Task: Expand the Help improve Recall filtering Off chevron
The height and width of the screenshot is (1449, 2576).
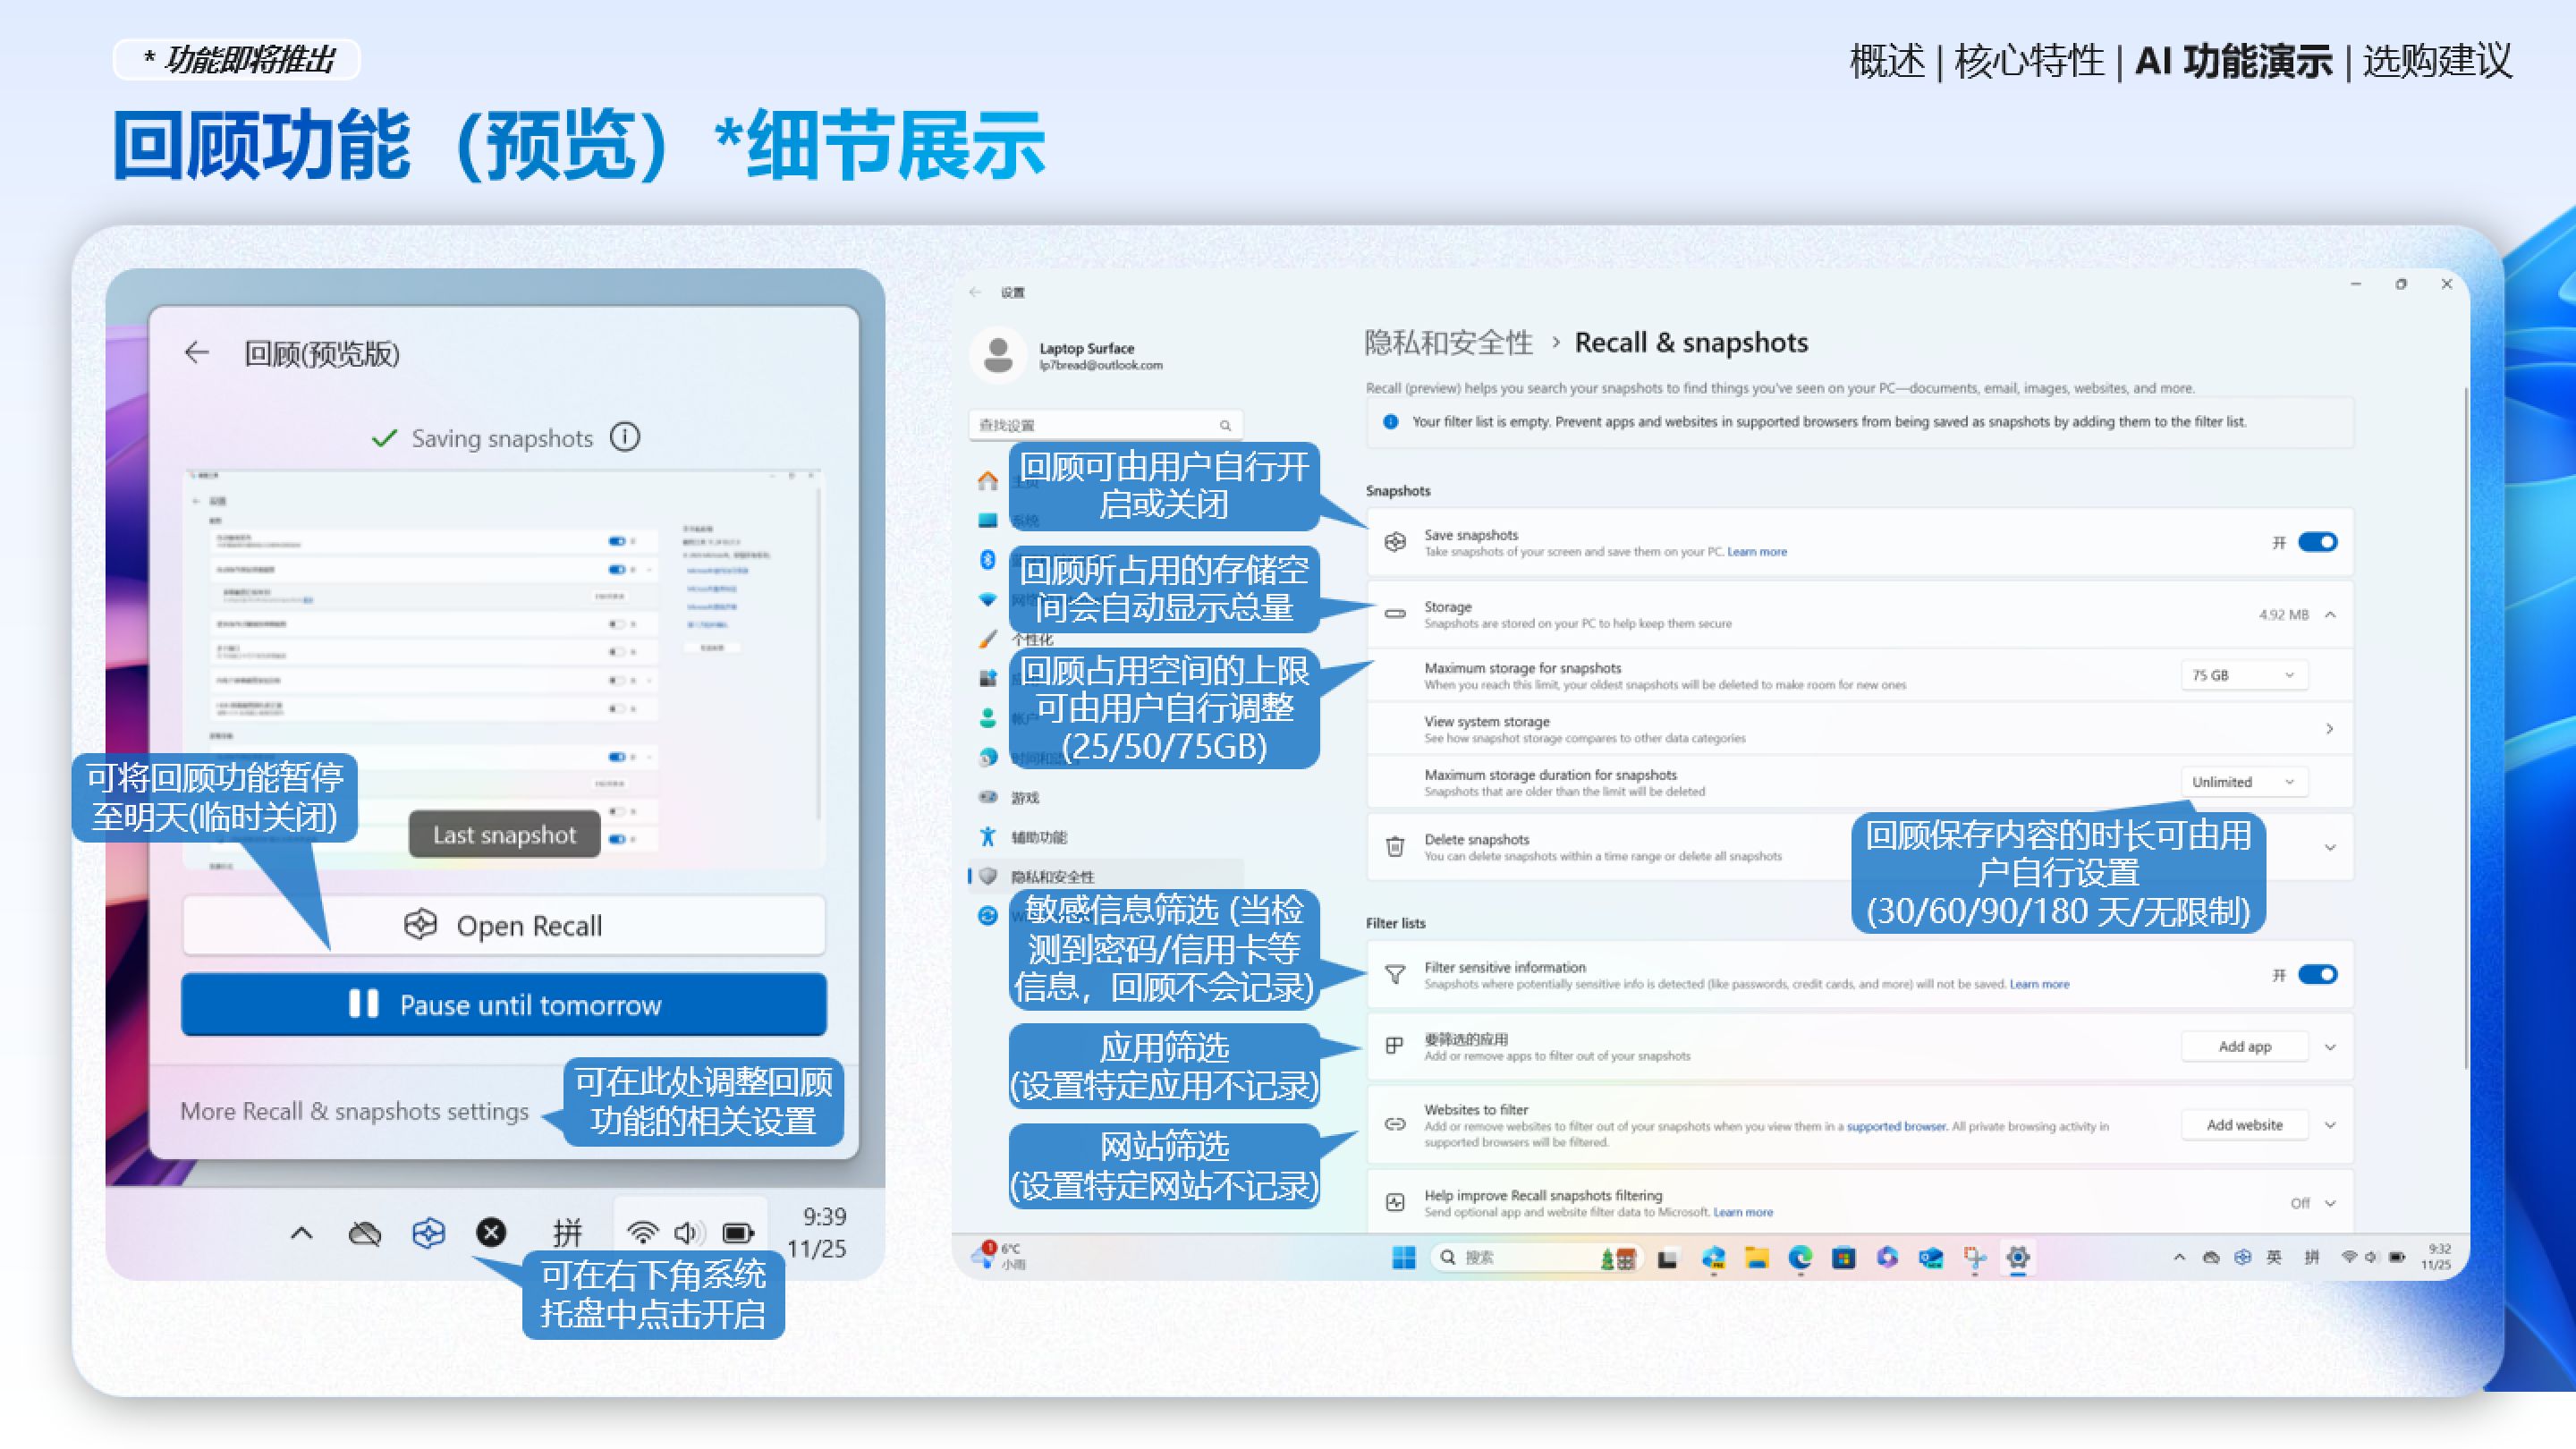Action: point(2330,1203)
